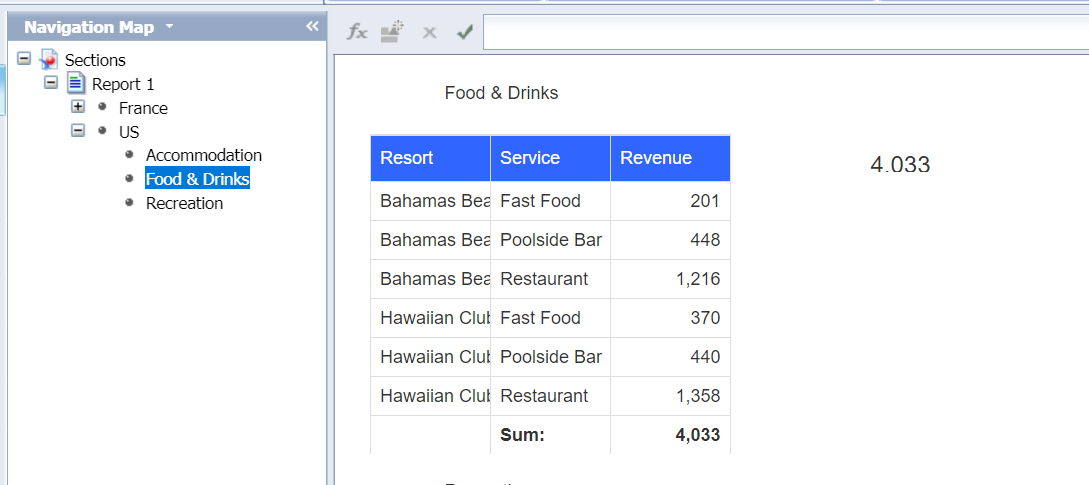Select Accommodation in the navigation tree
Viewport: 1089px width, 485px height.
(203, 155)
